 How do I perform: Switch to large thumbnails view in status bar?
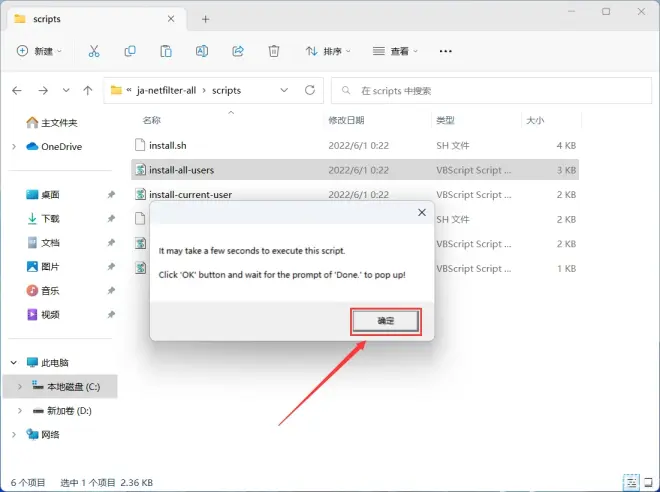tap(648, 482)
